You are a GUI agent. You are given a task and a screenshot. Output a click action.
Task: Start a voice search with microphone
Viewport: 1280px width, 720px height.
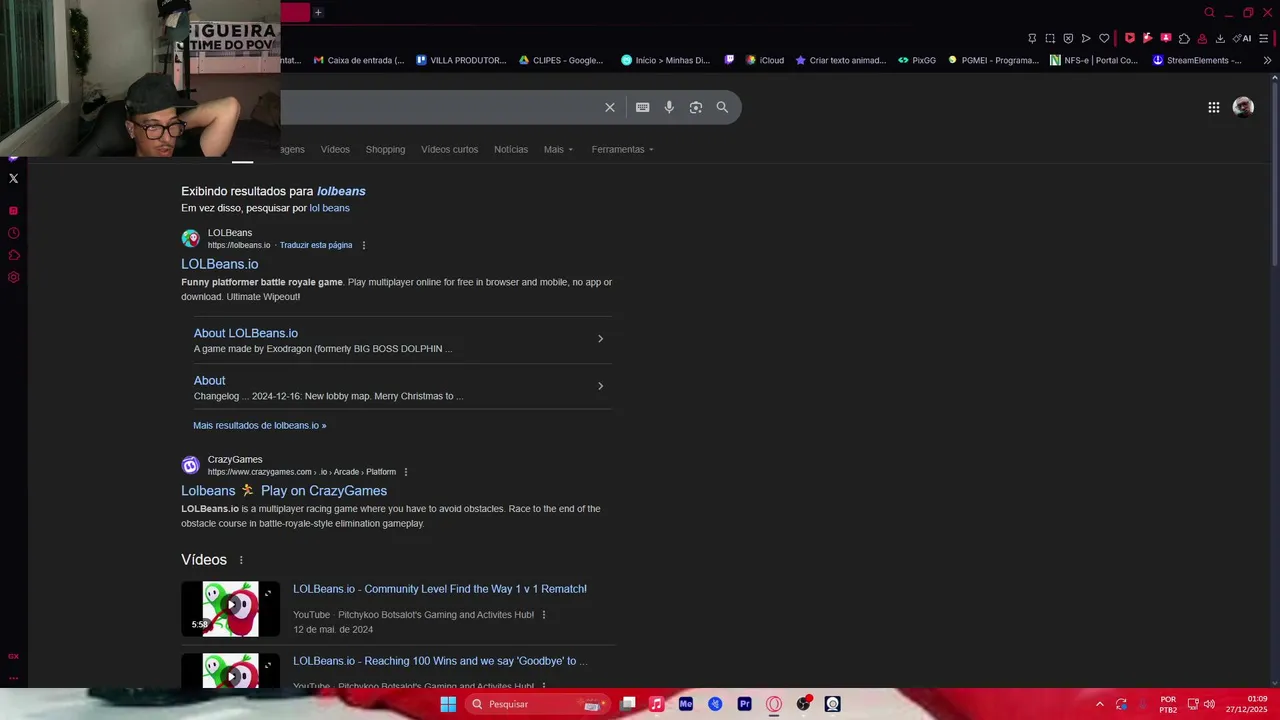[669, 107]
